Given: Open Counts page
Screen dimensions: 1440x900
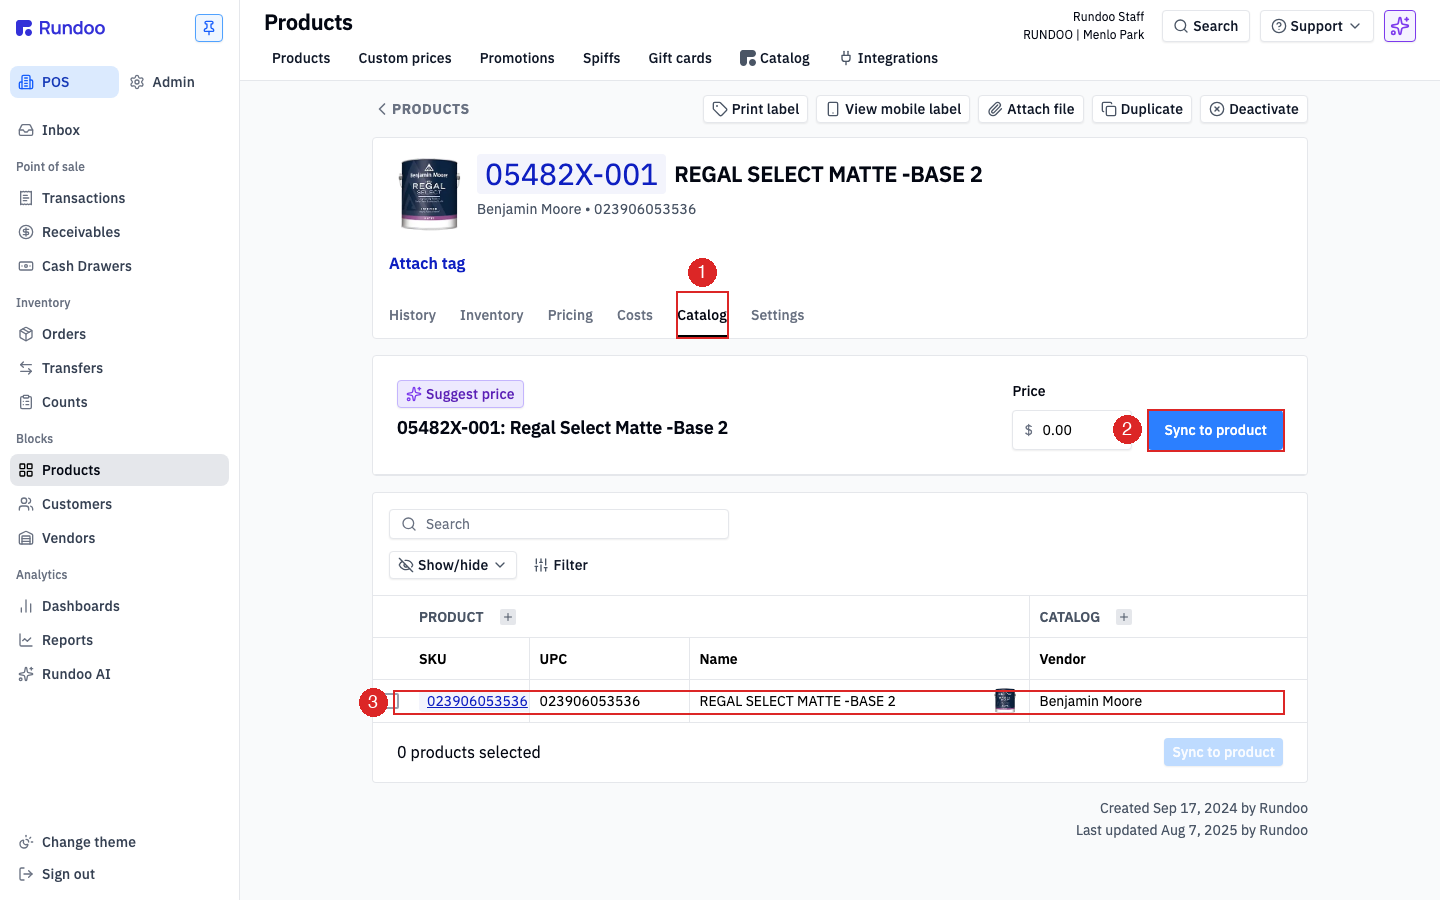Looking at the screenshot, I should 120,402.
